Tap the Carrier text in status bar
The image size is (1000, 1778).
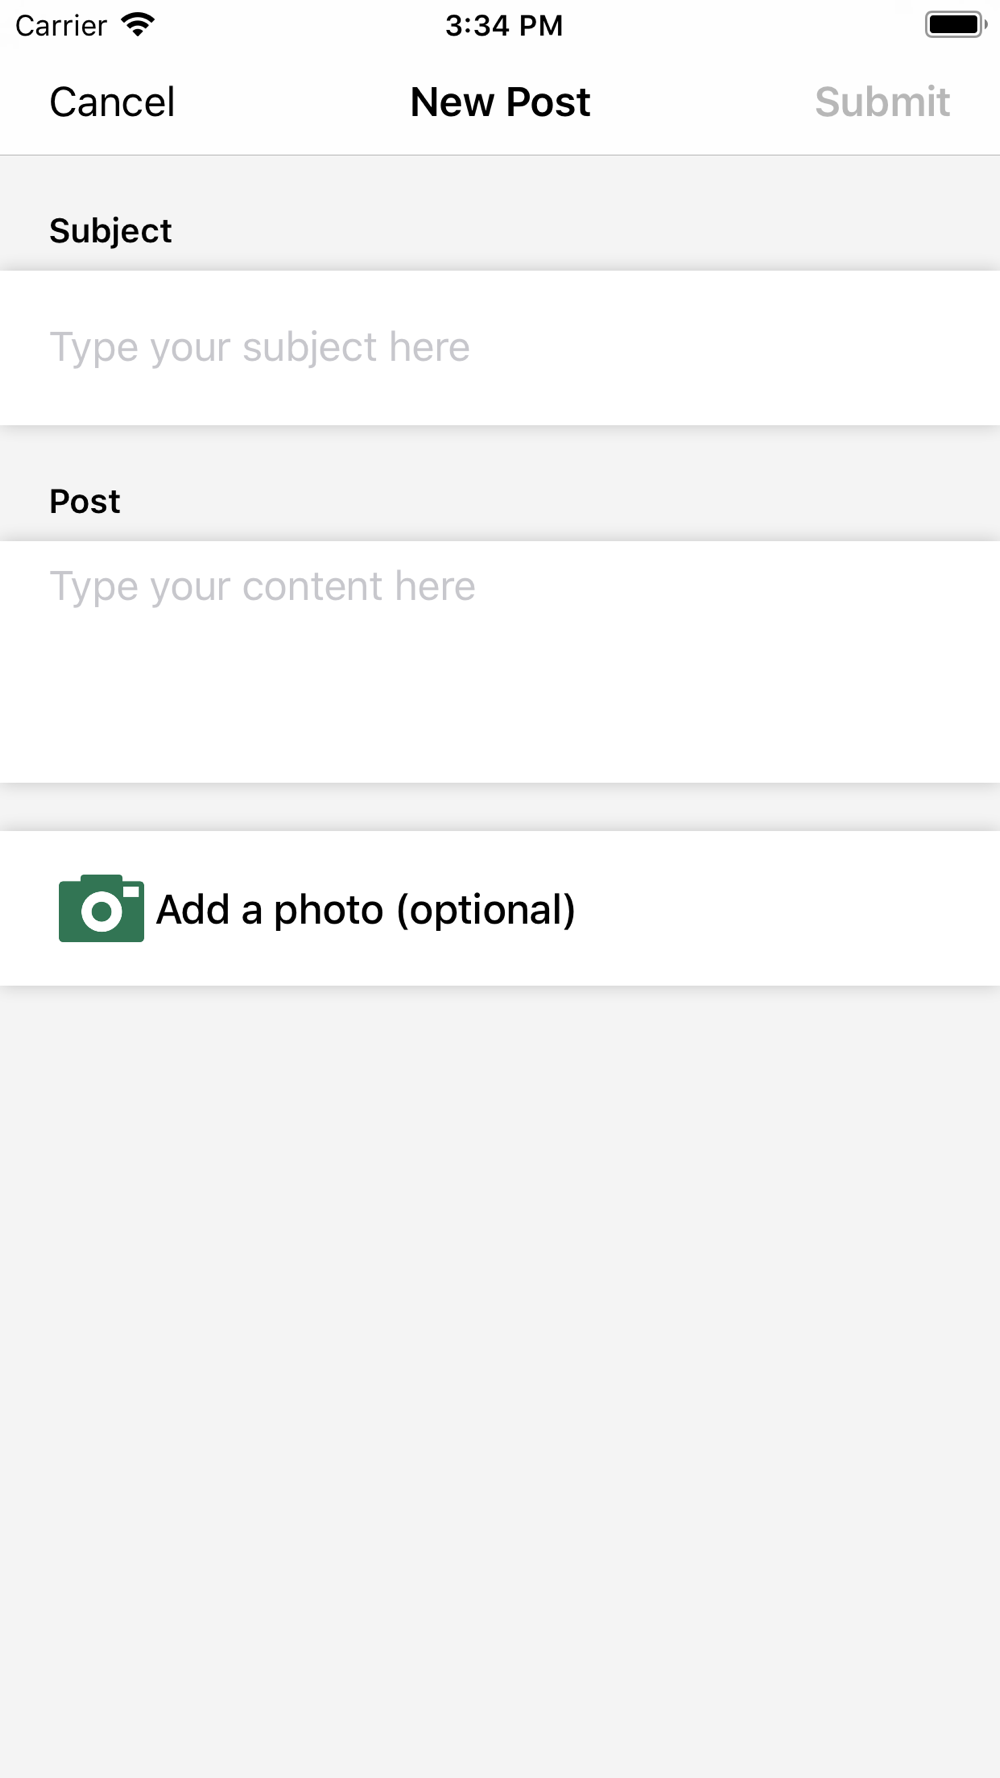[61, 25]
